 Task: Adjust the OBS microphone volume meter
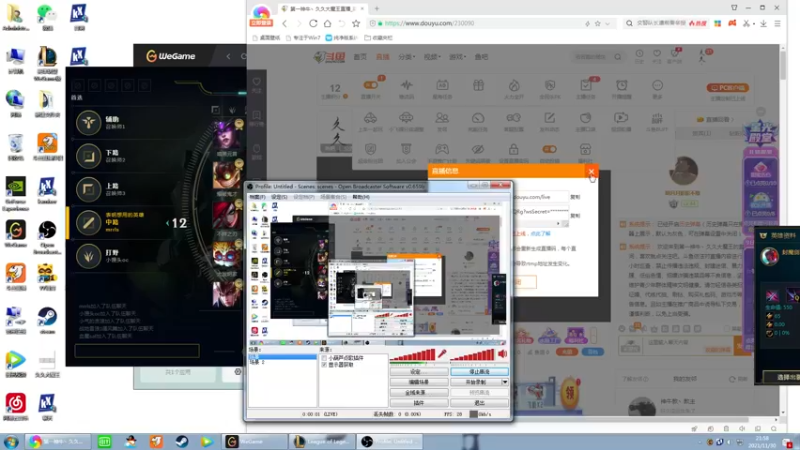point(413,355)
